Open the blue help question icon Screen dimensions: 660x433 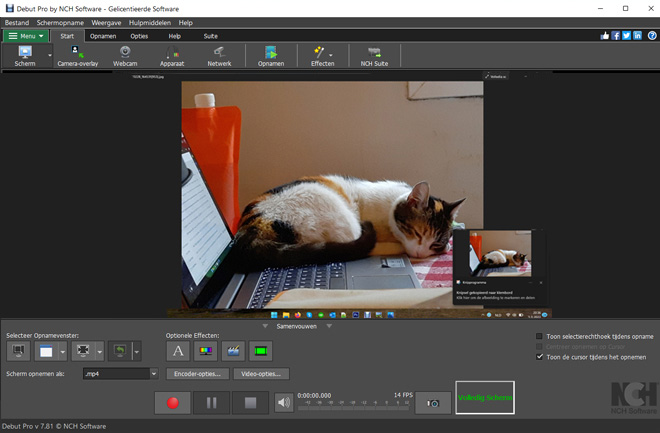652,36
